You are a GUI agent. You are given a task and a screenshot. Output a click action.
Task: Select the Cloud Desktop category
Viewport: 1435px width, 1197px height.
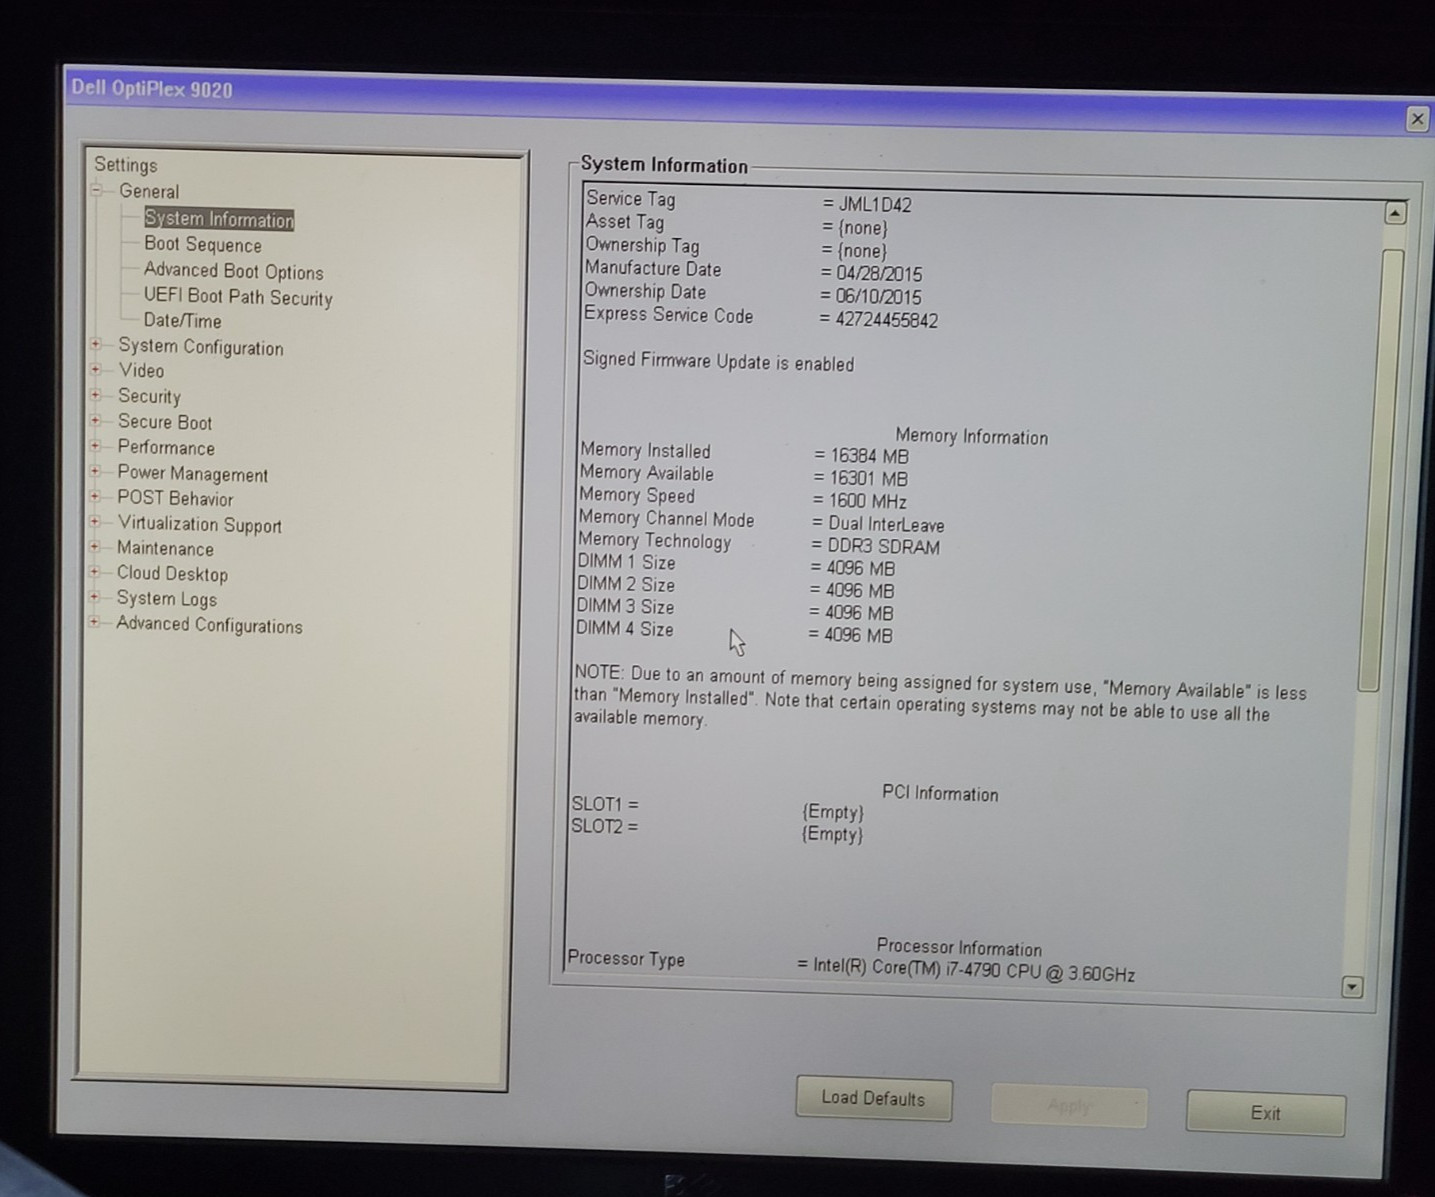pyautogui.click(x=172, y=574)
